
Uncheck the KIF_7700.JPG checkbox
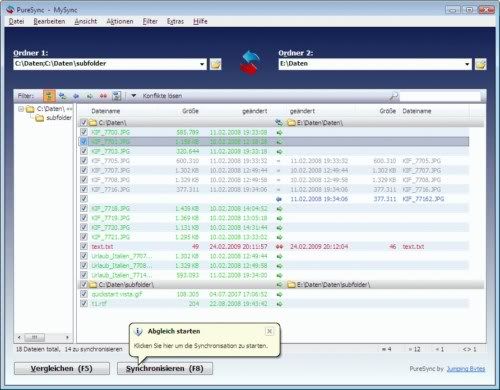pos(84,132)
